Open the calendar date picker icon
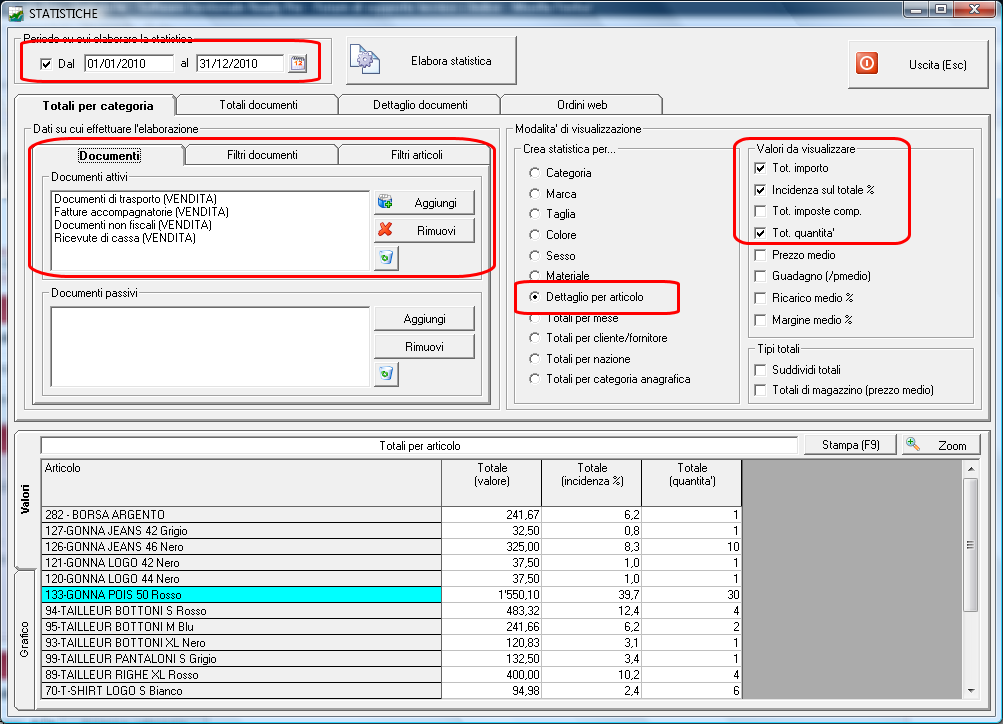Viewport: 1003px width, 724px height. click(x=298, y=64)
